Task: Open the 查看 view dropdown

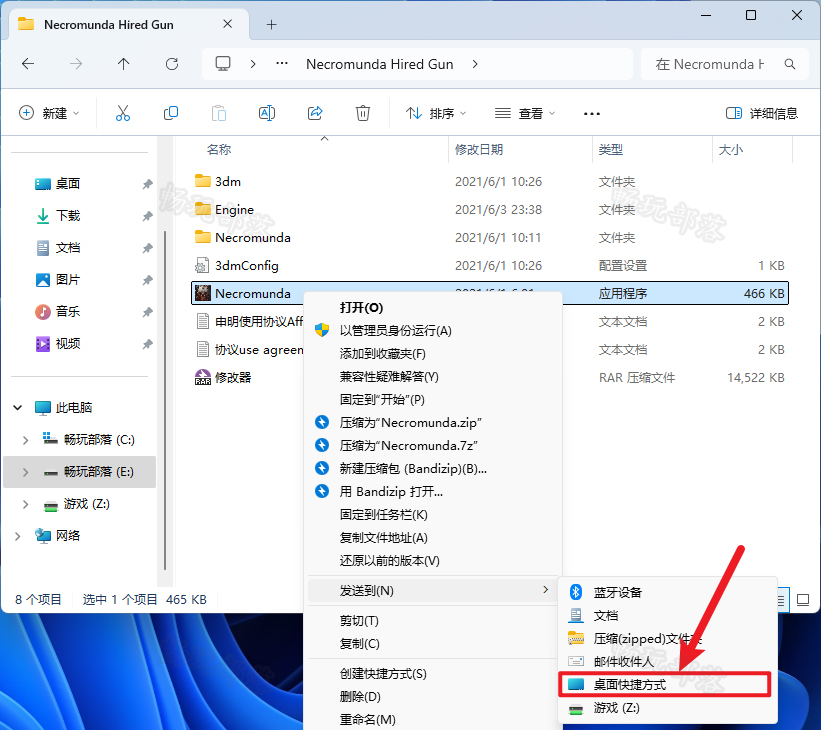Action: click(525, 113)
